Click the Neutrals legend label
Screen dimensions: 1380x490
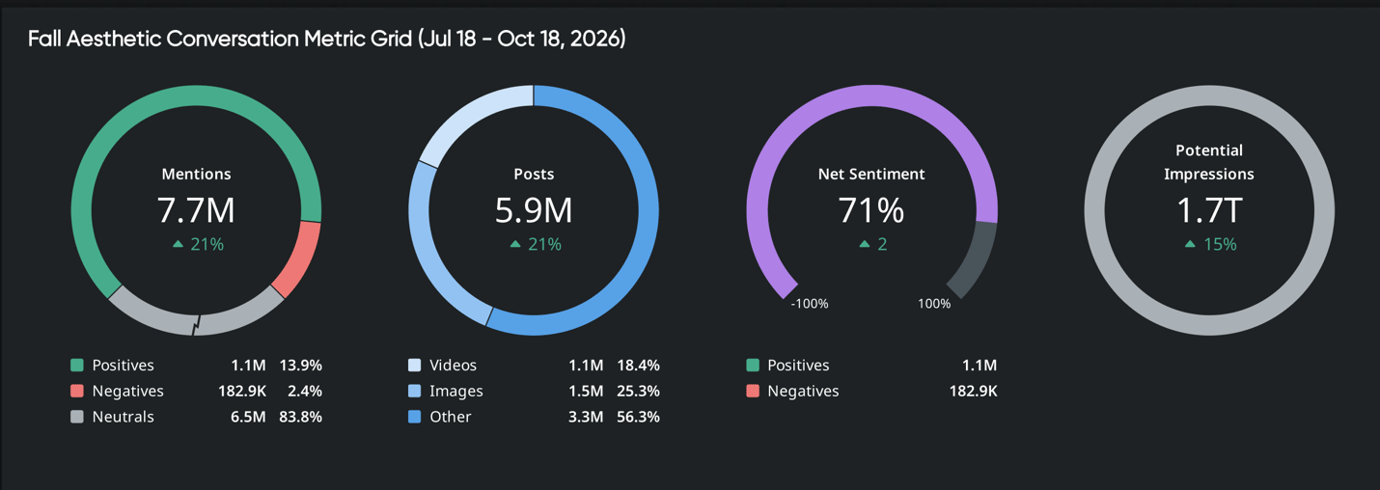click(123, 417)
